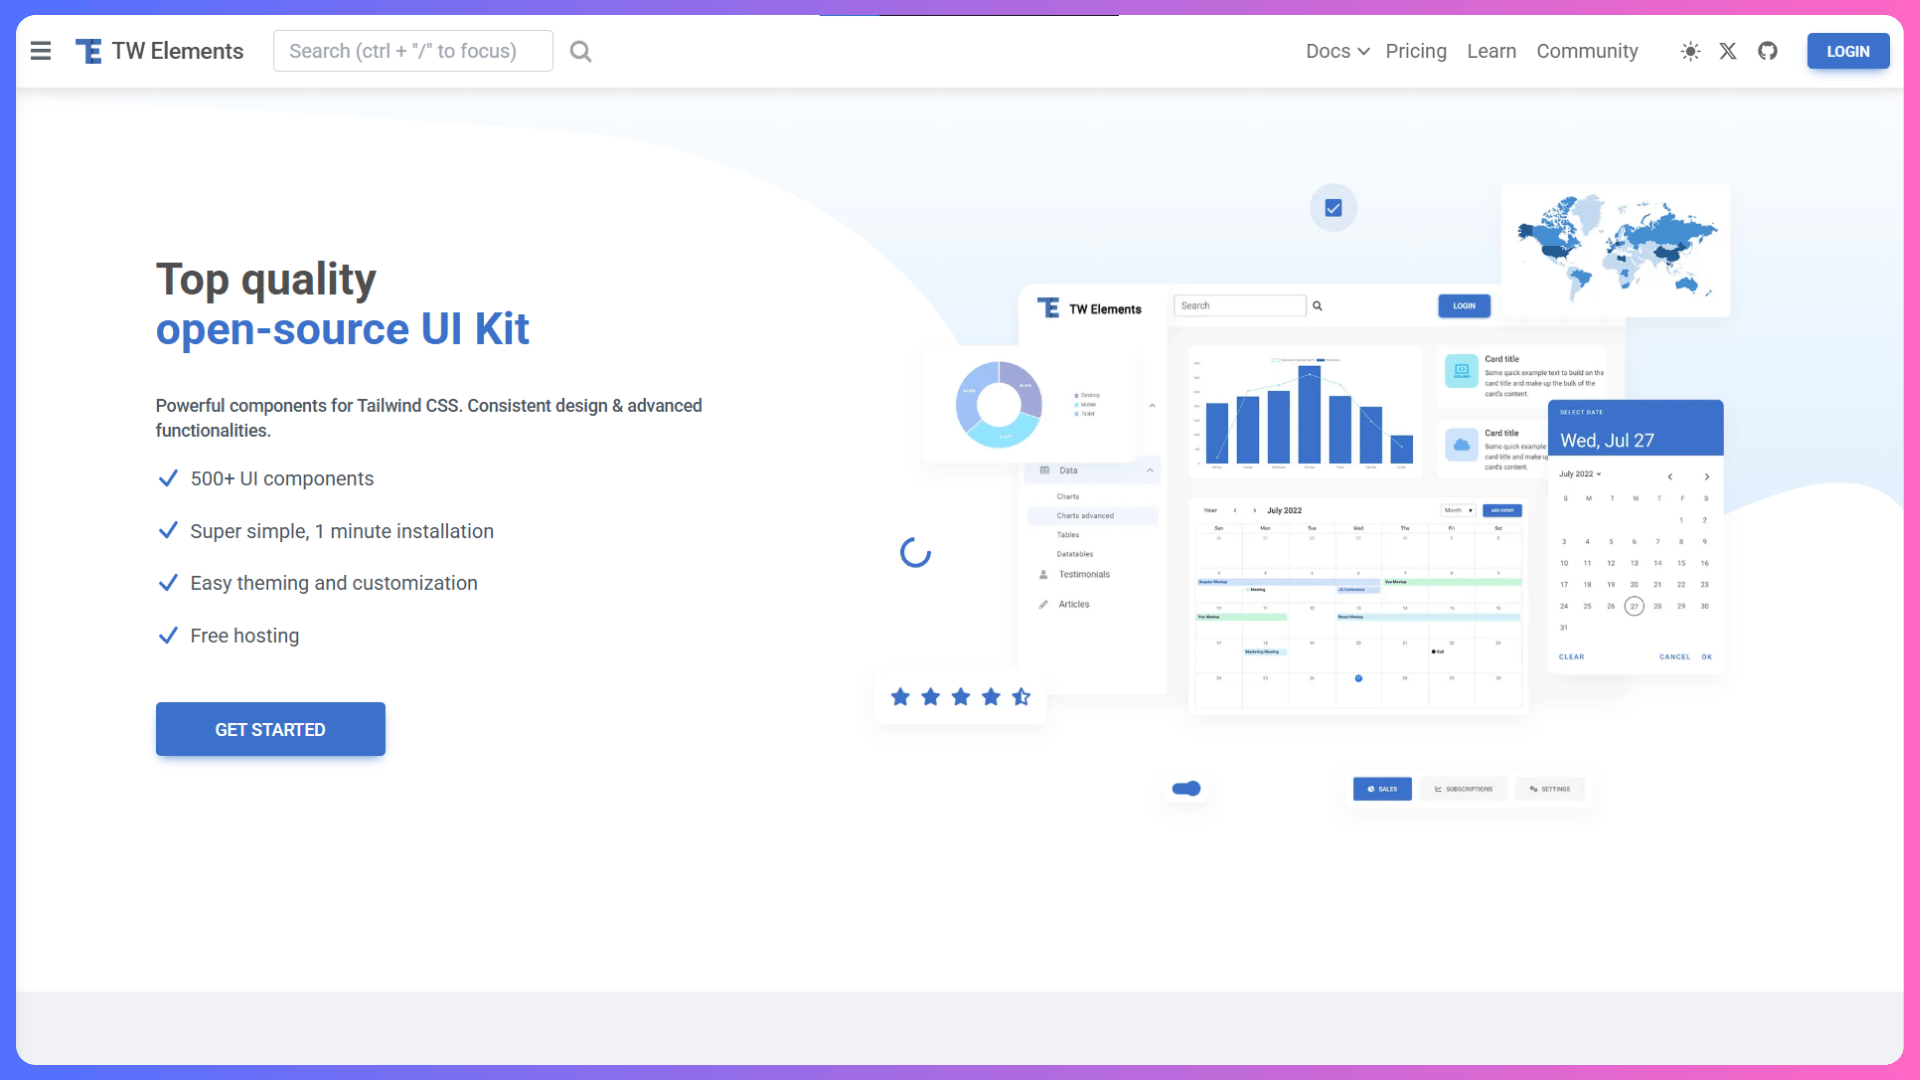This screenshot has height=1080, width=1920.
Task: Click the cloud icon on second card
Action: coord(1461,445)
